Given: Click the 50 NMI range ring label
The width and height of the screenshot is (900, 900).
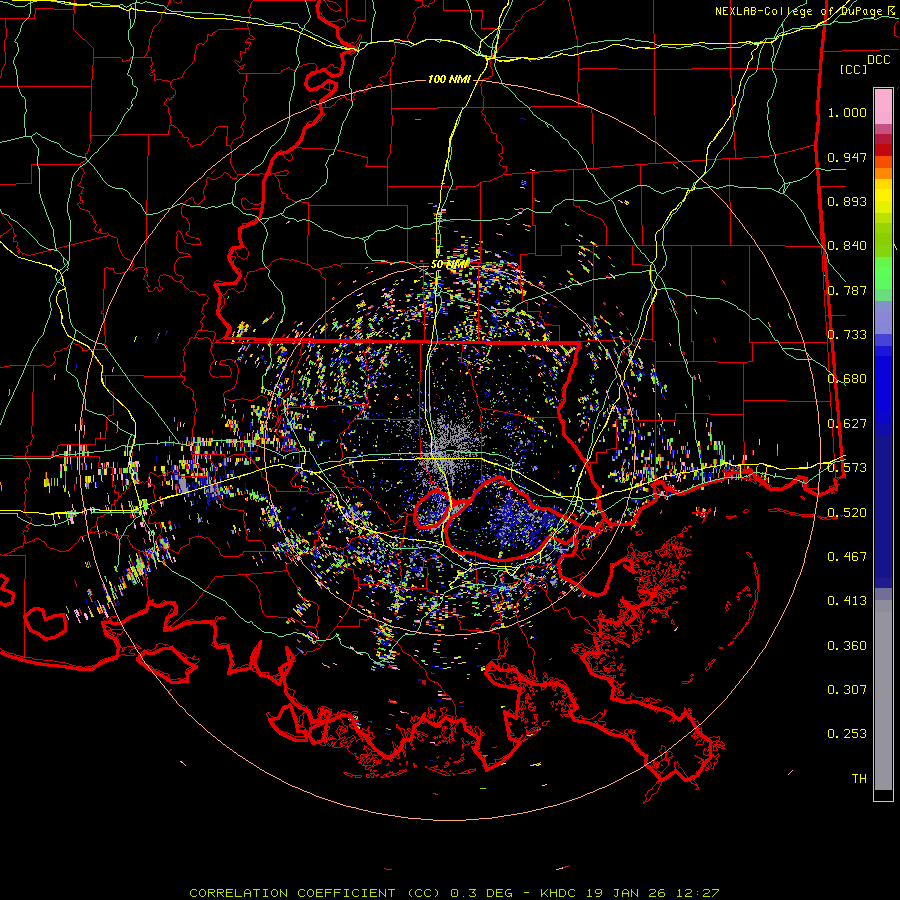Looking at the screenshot, I should point(450,264).
